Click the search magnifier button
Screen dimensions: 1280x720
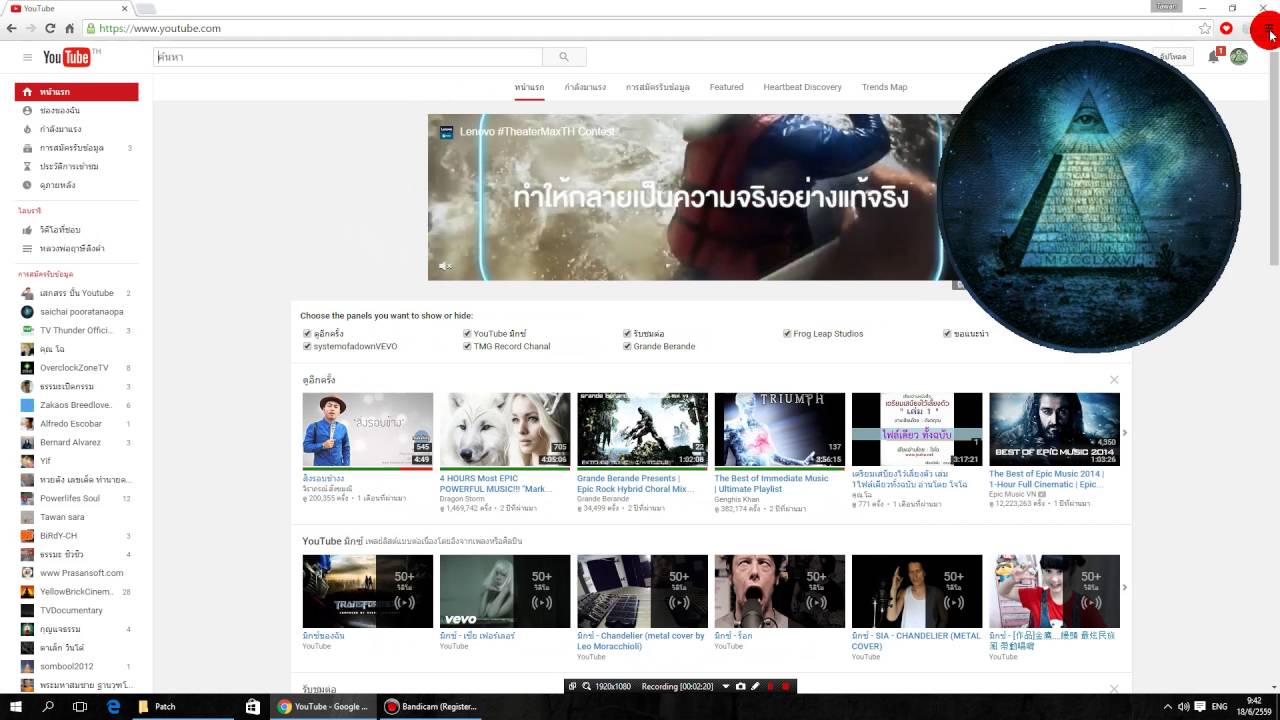click(564, 57)
